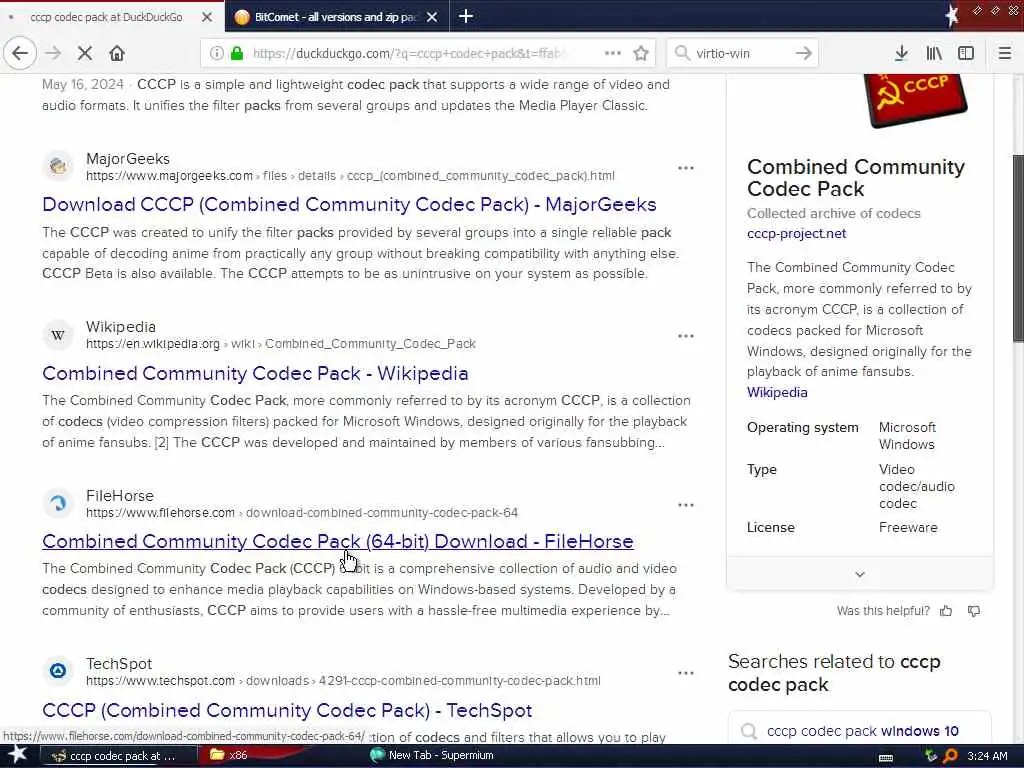Image resolution: width=1024 pixels, height=768 pixels.
Task: Open the browser home page
Action: pyautogui.click(x=117, y=53)
